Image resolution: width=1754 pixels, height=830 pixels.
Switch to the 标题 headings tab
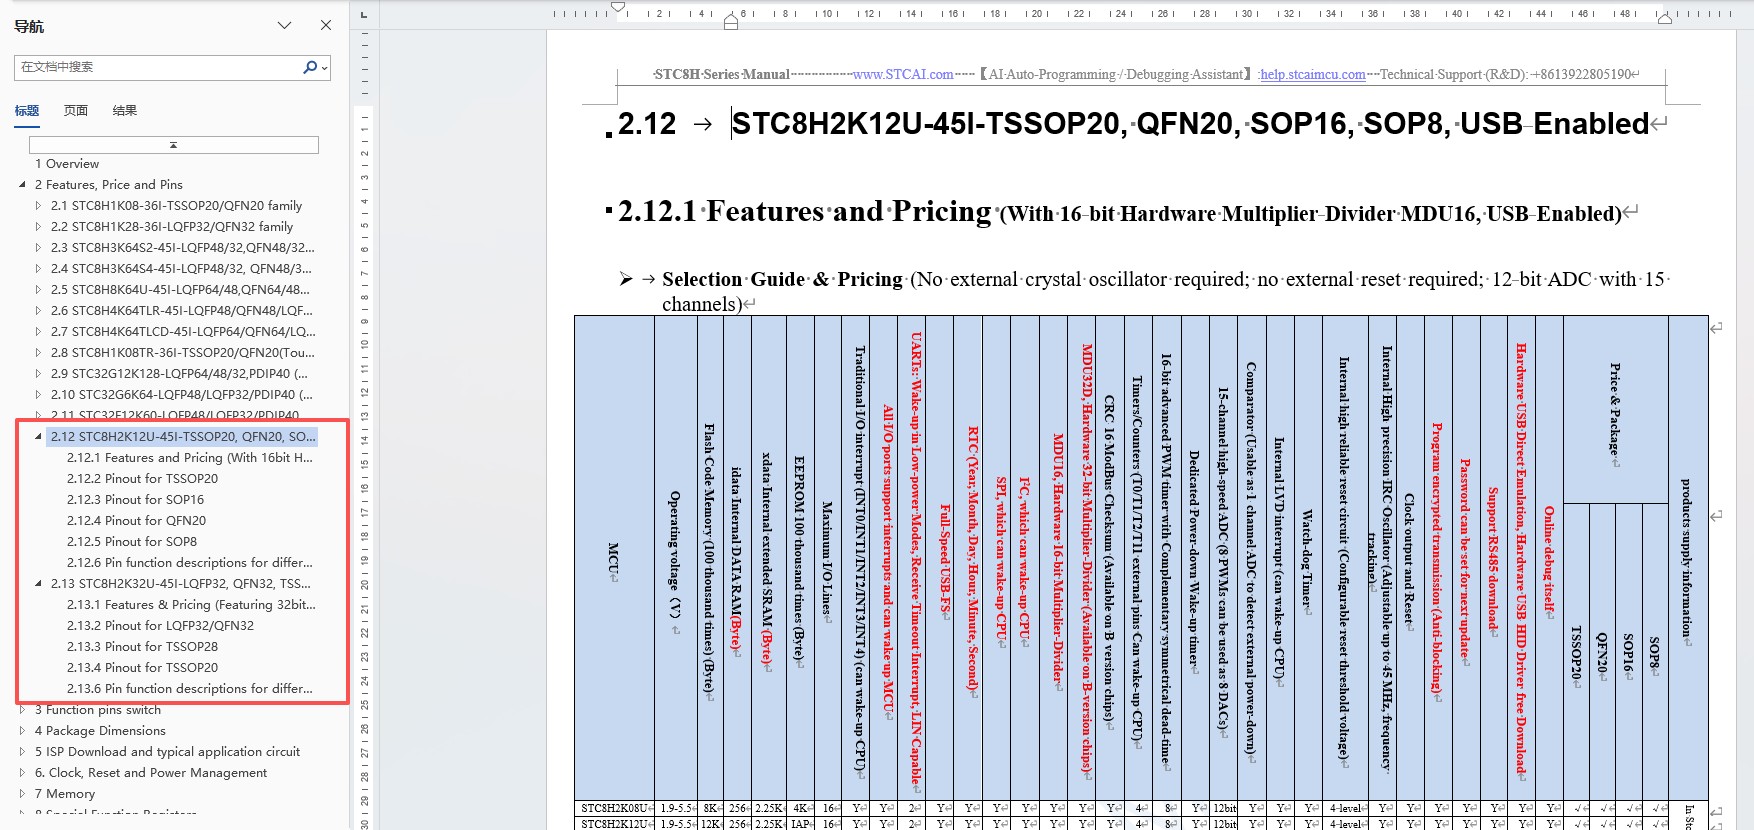tap(27, 111)
